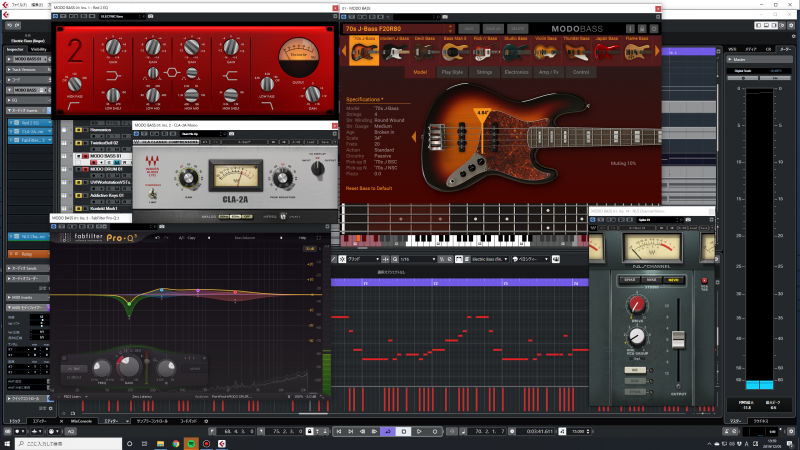Image resolution: width=800 pixels, height=450 pixels.
Task: Enable the NEVE mode on NLS Channel
Action: click(x=674, y=279)
